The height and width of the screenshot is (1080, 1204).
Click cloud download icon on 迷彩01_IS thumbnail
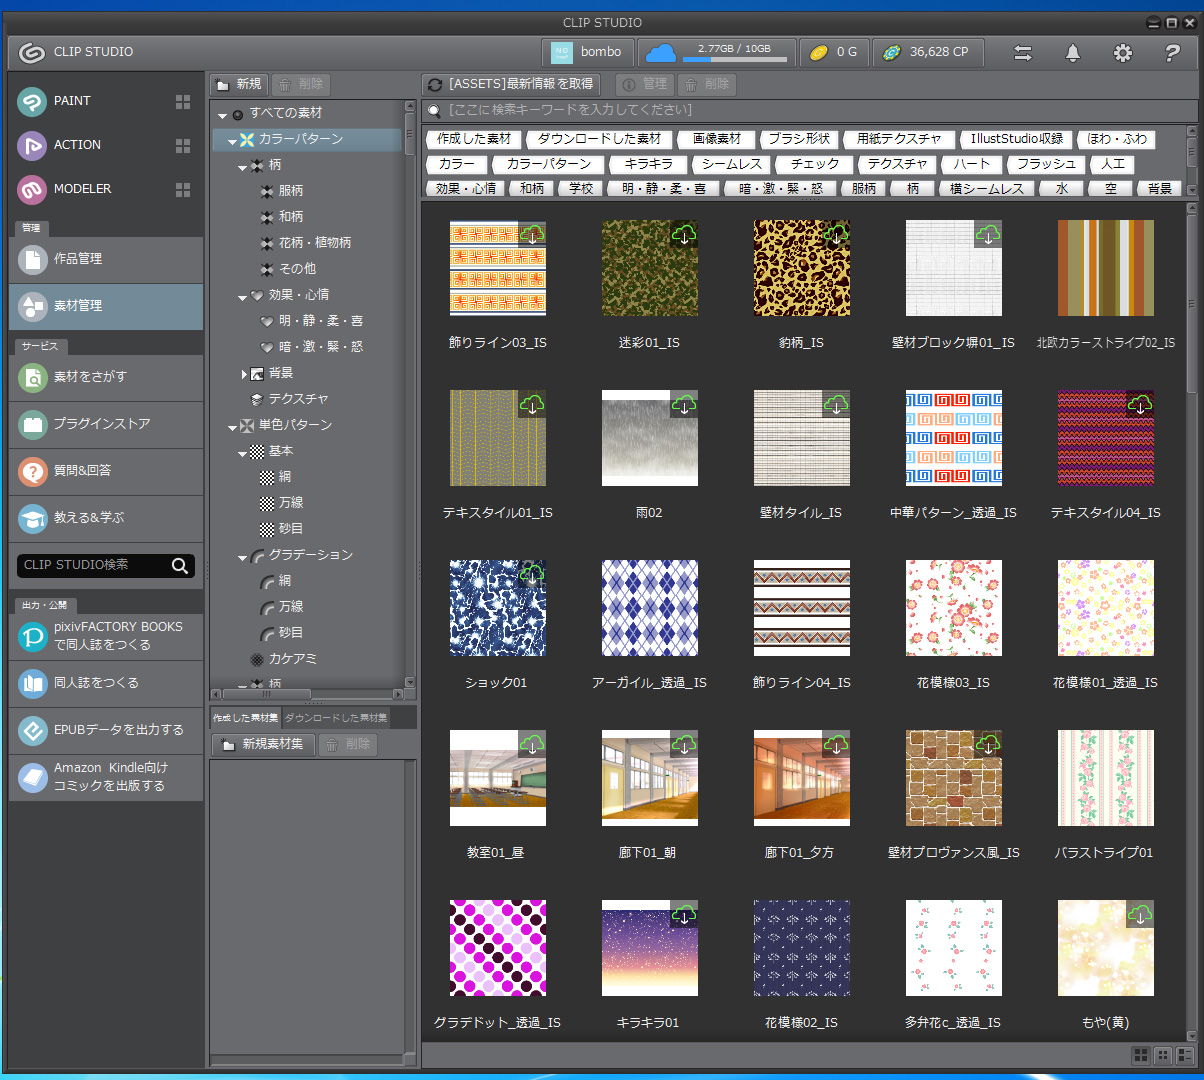pyautogui.click(x=684, y=235)
